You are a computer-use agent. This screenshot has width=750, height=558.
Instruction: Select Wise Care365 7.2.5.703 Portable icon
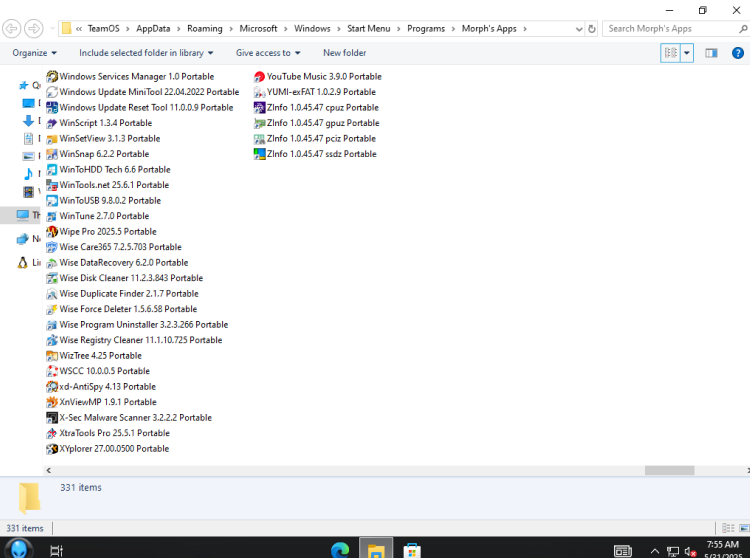pyautogui.click(x=52, y=247)
